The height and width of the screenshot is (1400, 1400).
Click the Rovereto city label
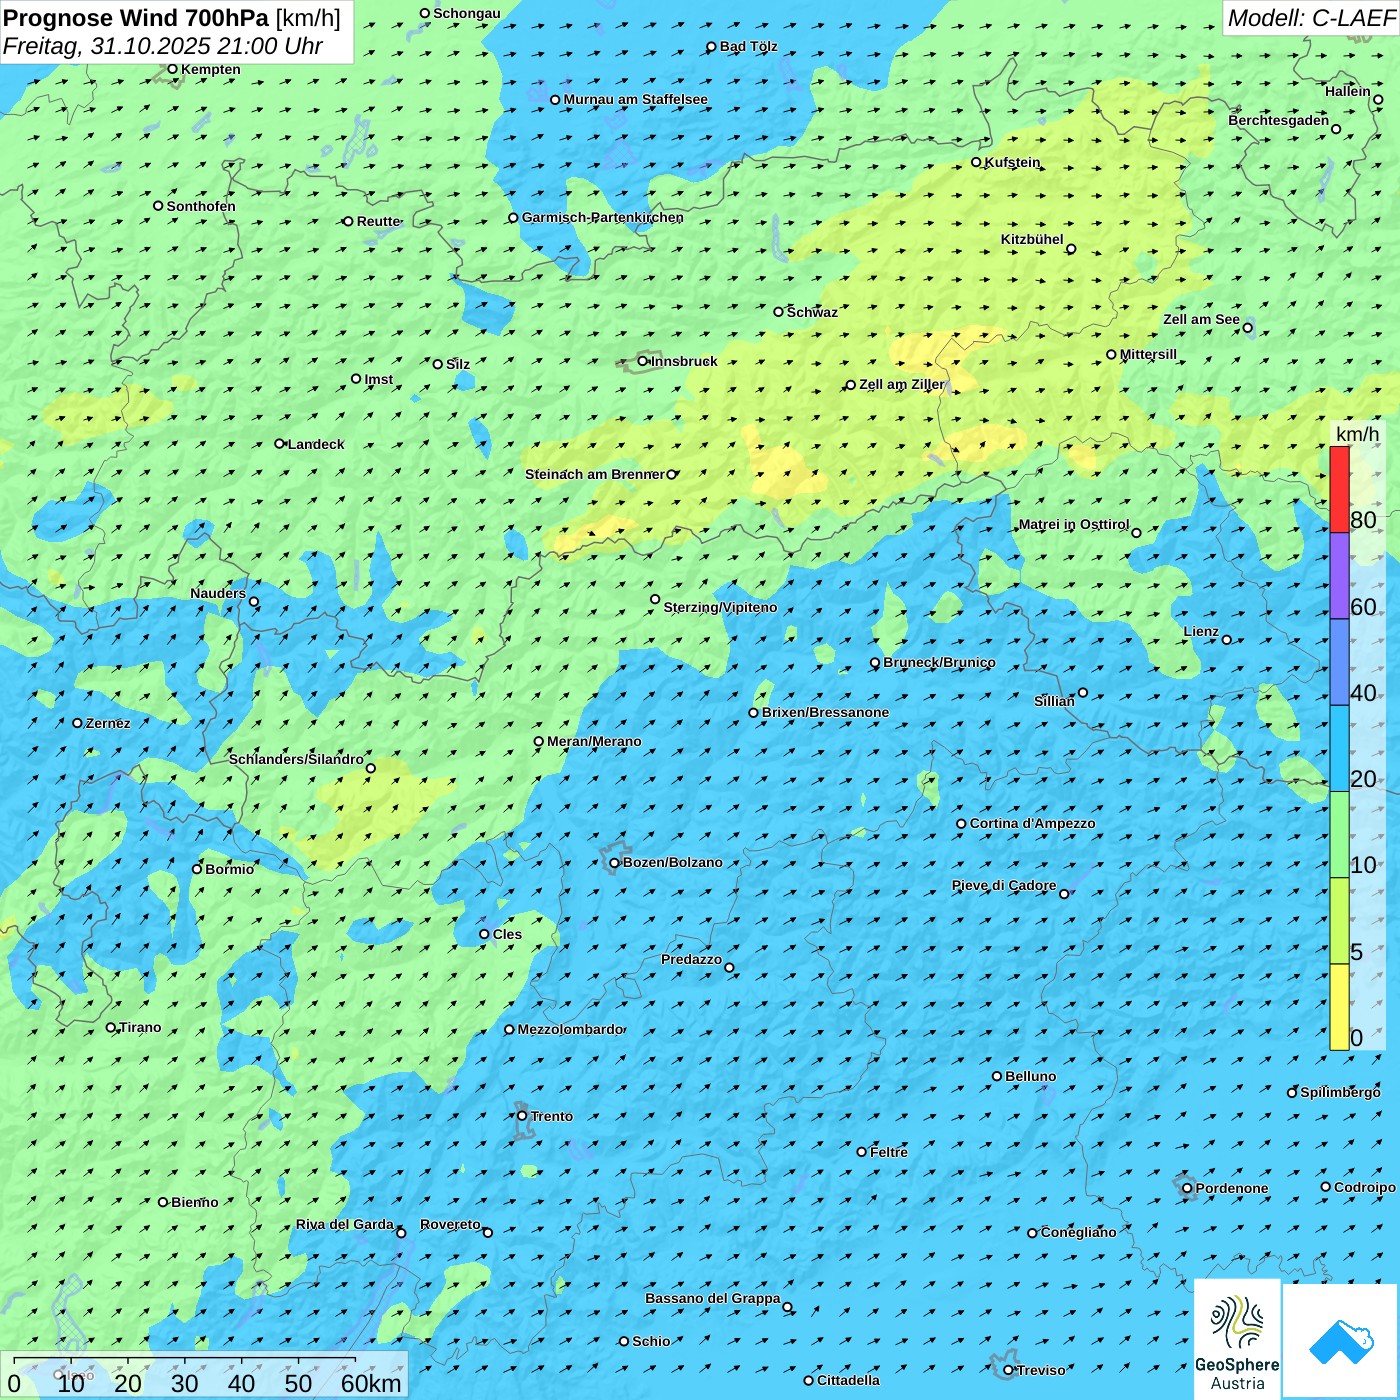click(450, 1224)
